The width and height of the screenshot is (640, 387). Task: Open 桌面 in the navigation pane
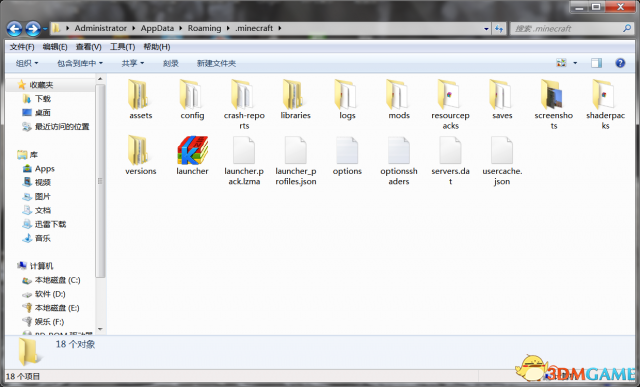click(42, 113)
